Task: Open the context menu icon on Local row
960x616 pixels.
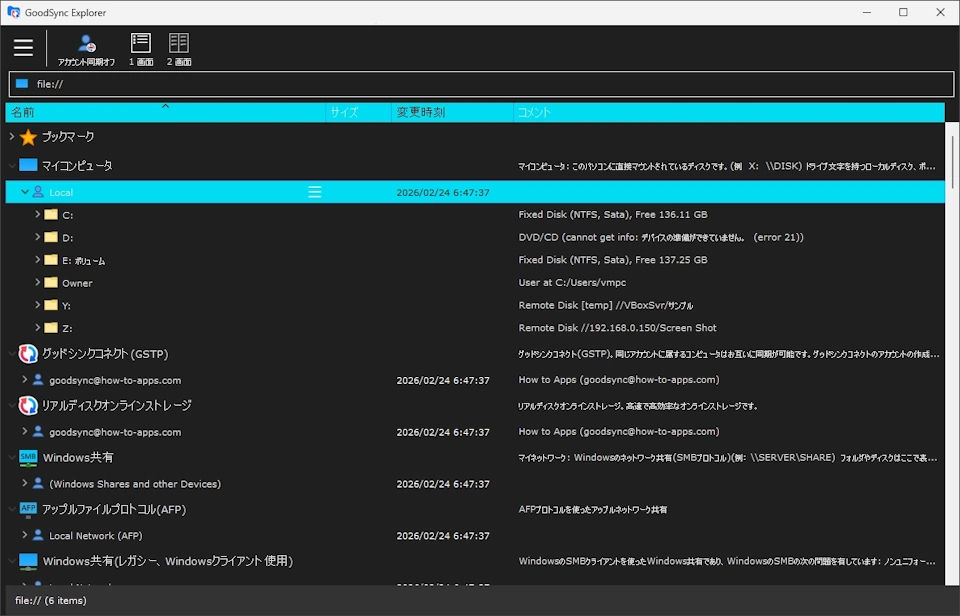Action: [315, 191]
